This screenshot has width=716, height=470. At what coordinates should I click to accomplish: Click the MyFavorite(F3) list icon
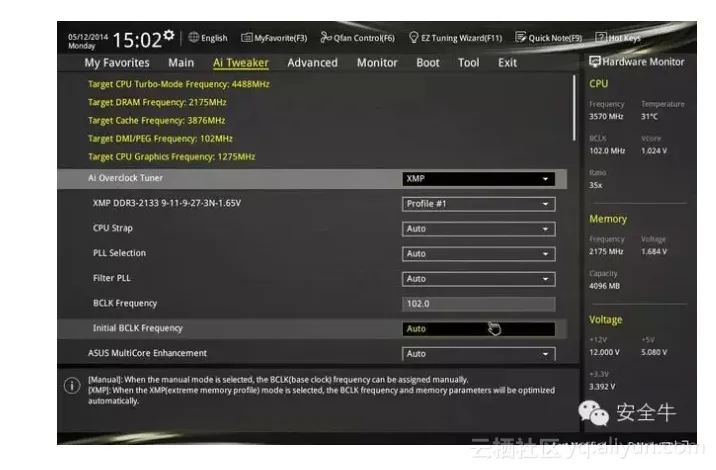tap(247, 37)
